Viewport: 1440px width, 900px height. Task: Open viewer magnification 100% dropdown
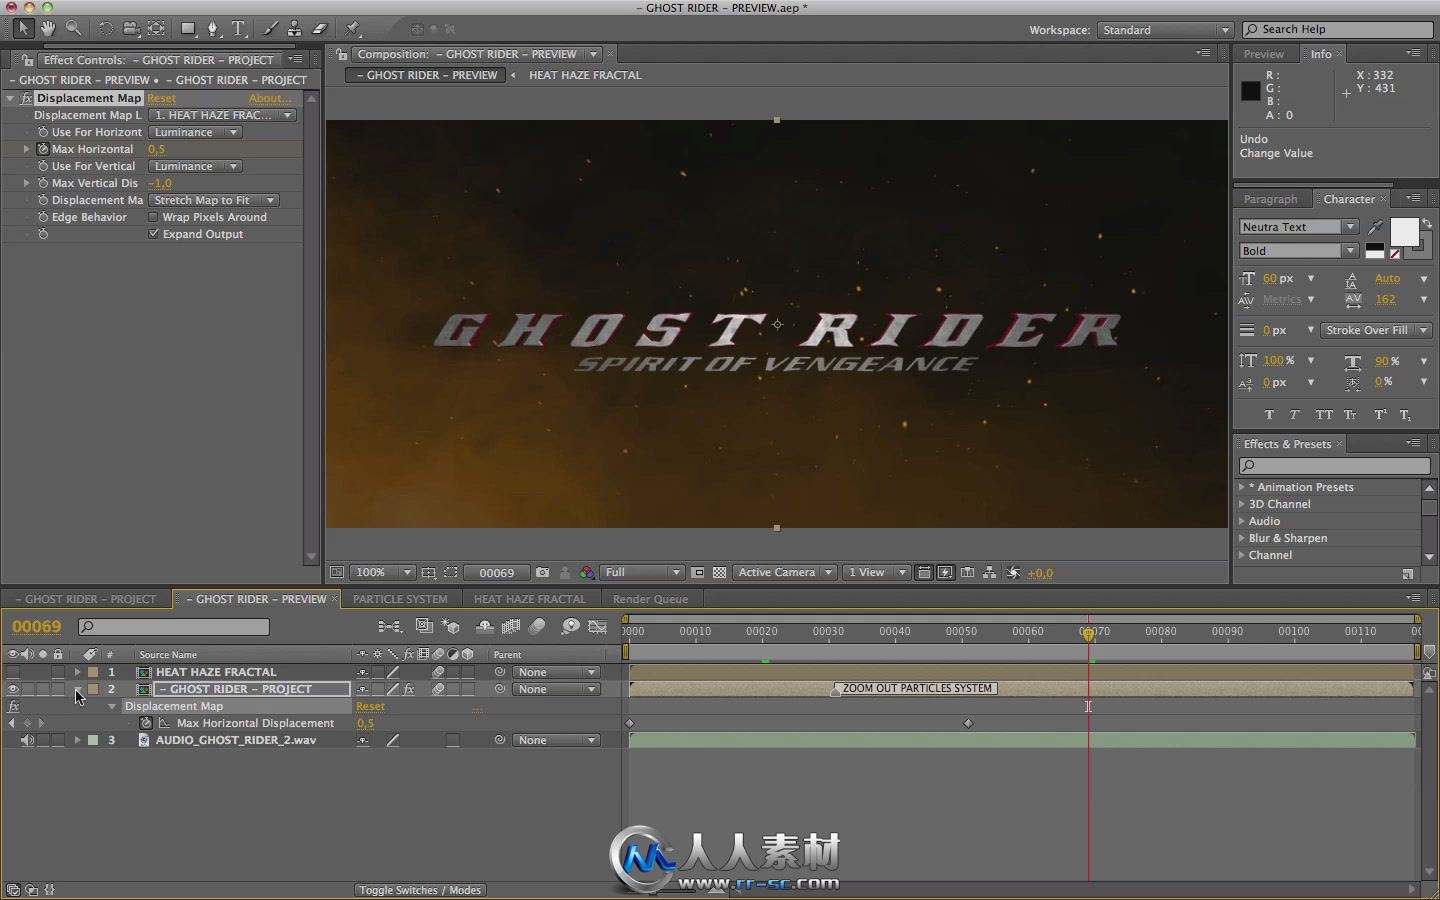point(384,573)
